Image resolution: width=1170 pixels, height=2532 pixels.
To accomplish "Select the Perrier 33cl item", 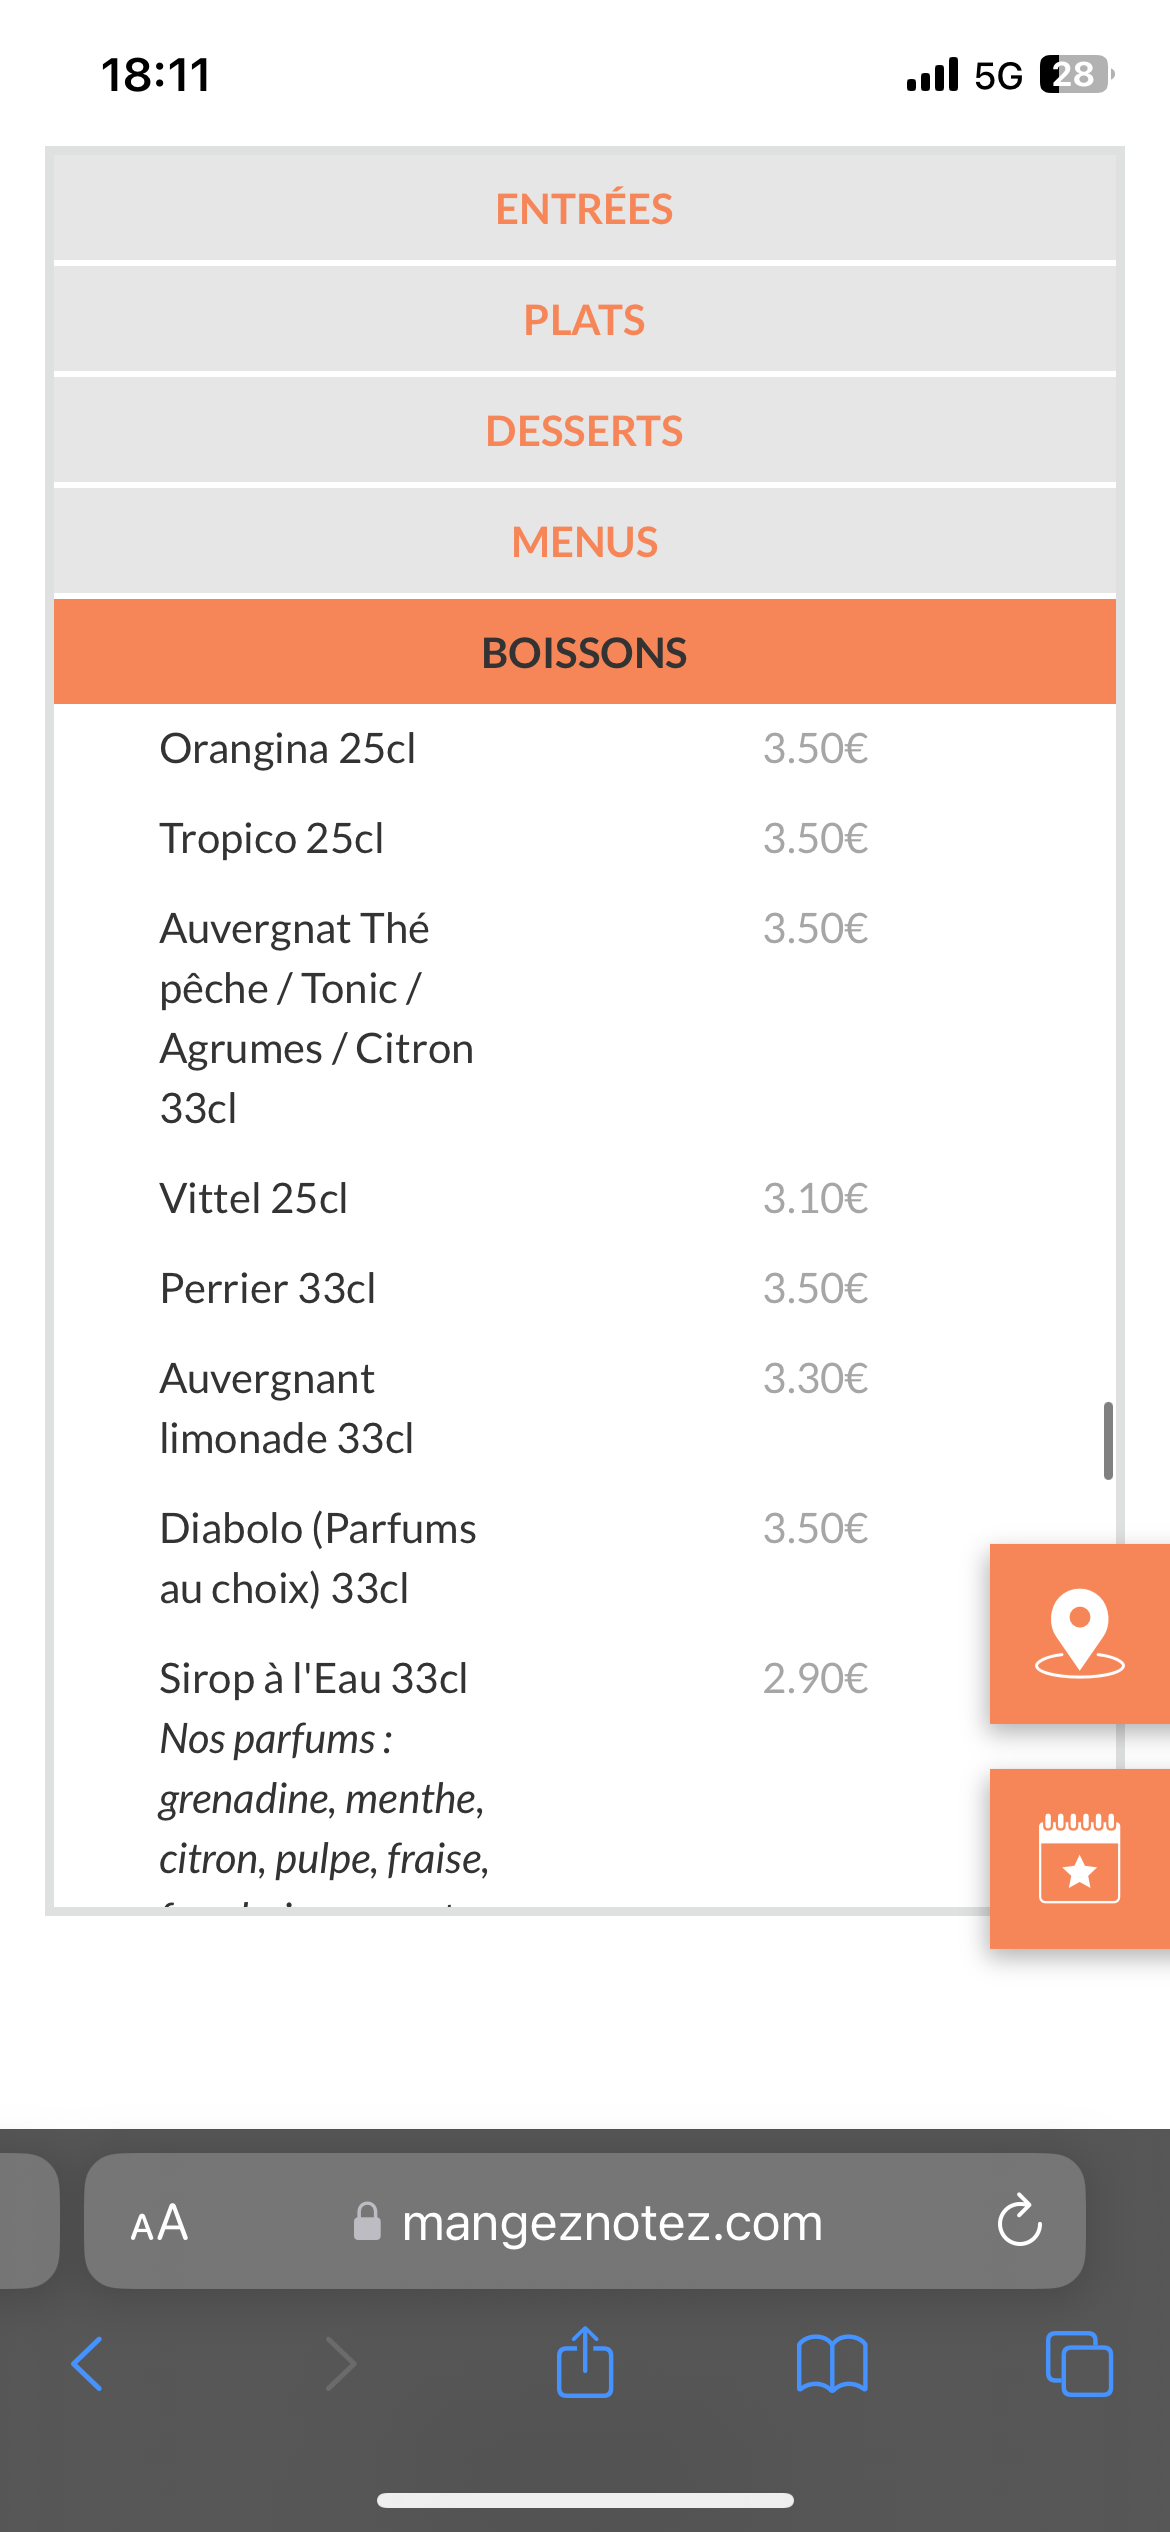I will pos(268,1289).
